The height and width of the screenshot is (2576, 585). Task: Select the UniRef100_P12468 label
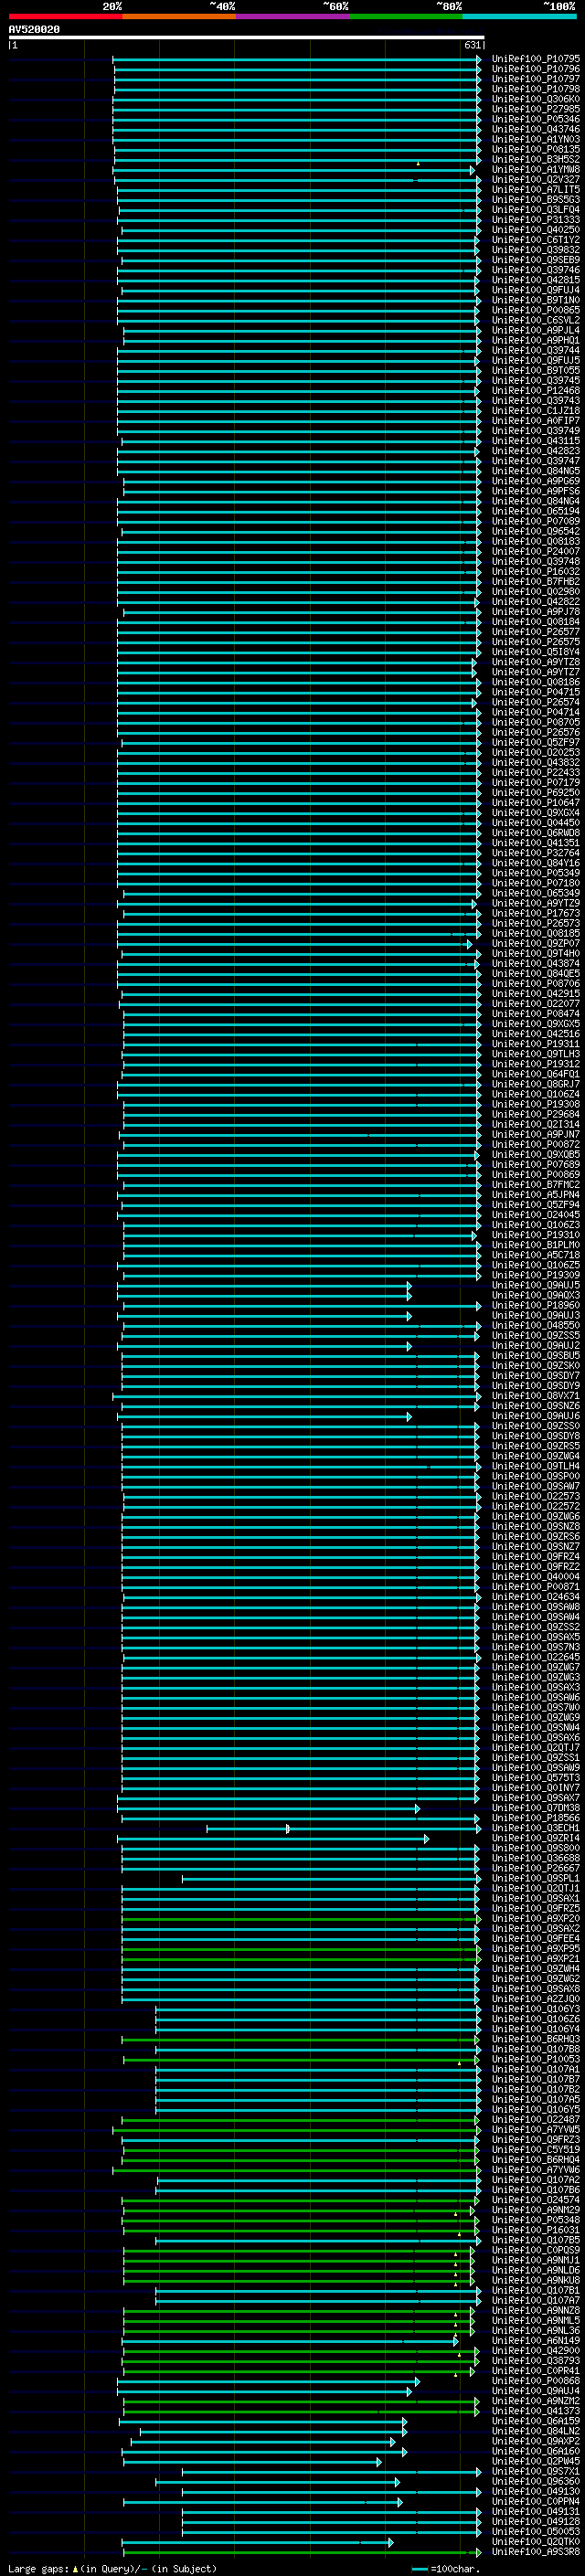pyautogui.click(x=535, y=391)
